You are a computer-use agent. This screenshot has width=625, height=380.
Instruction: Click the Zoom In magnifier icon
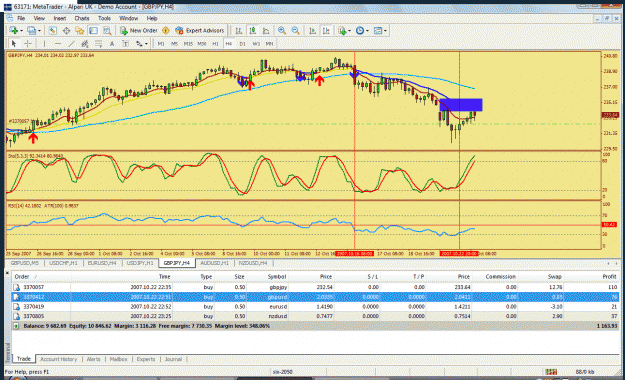(x=282, y=30)
